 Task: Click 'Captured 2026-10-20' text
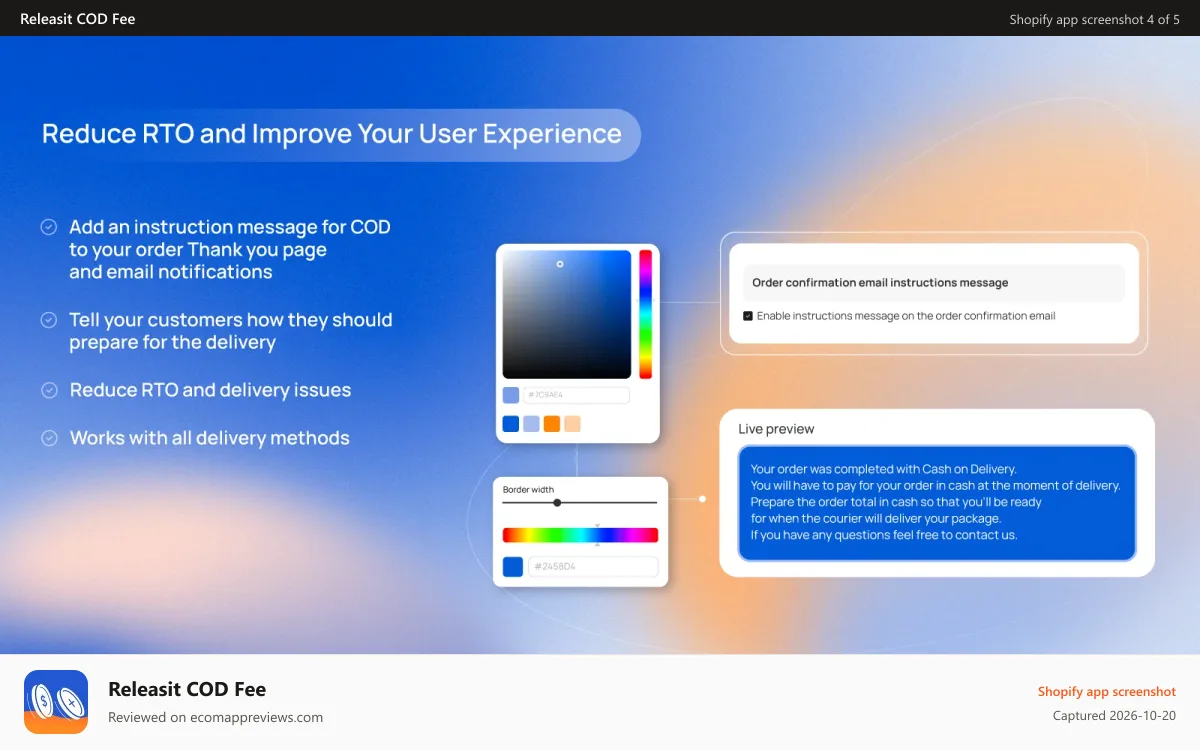[x=1114, y=716]
